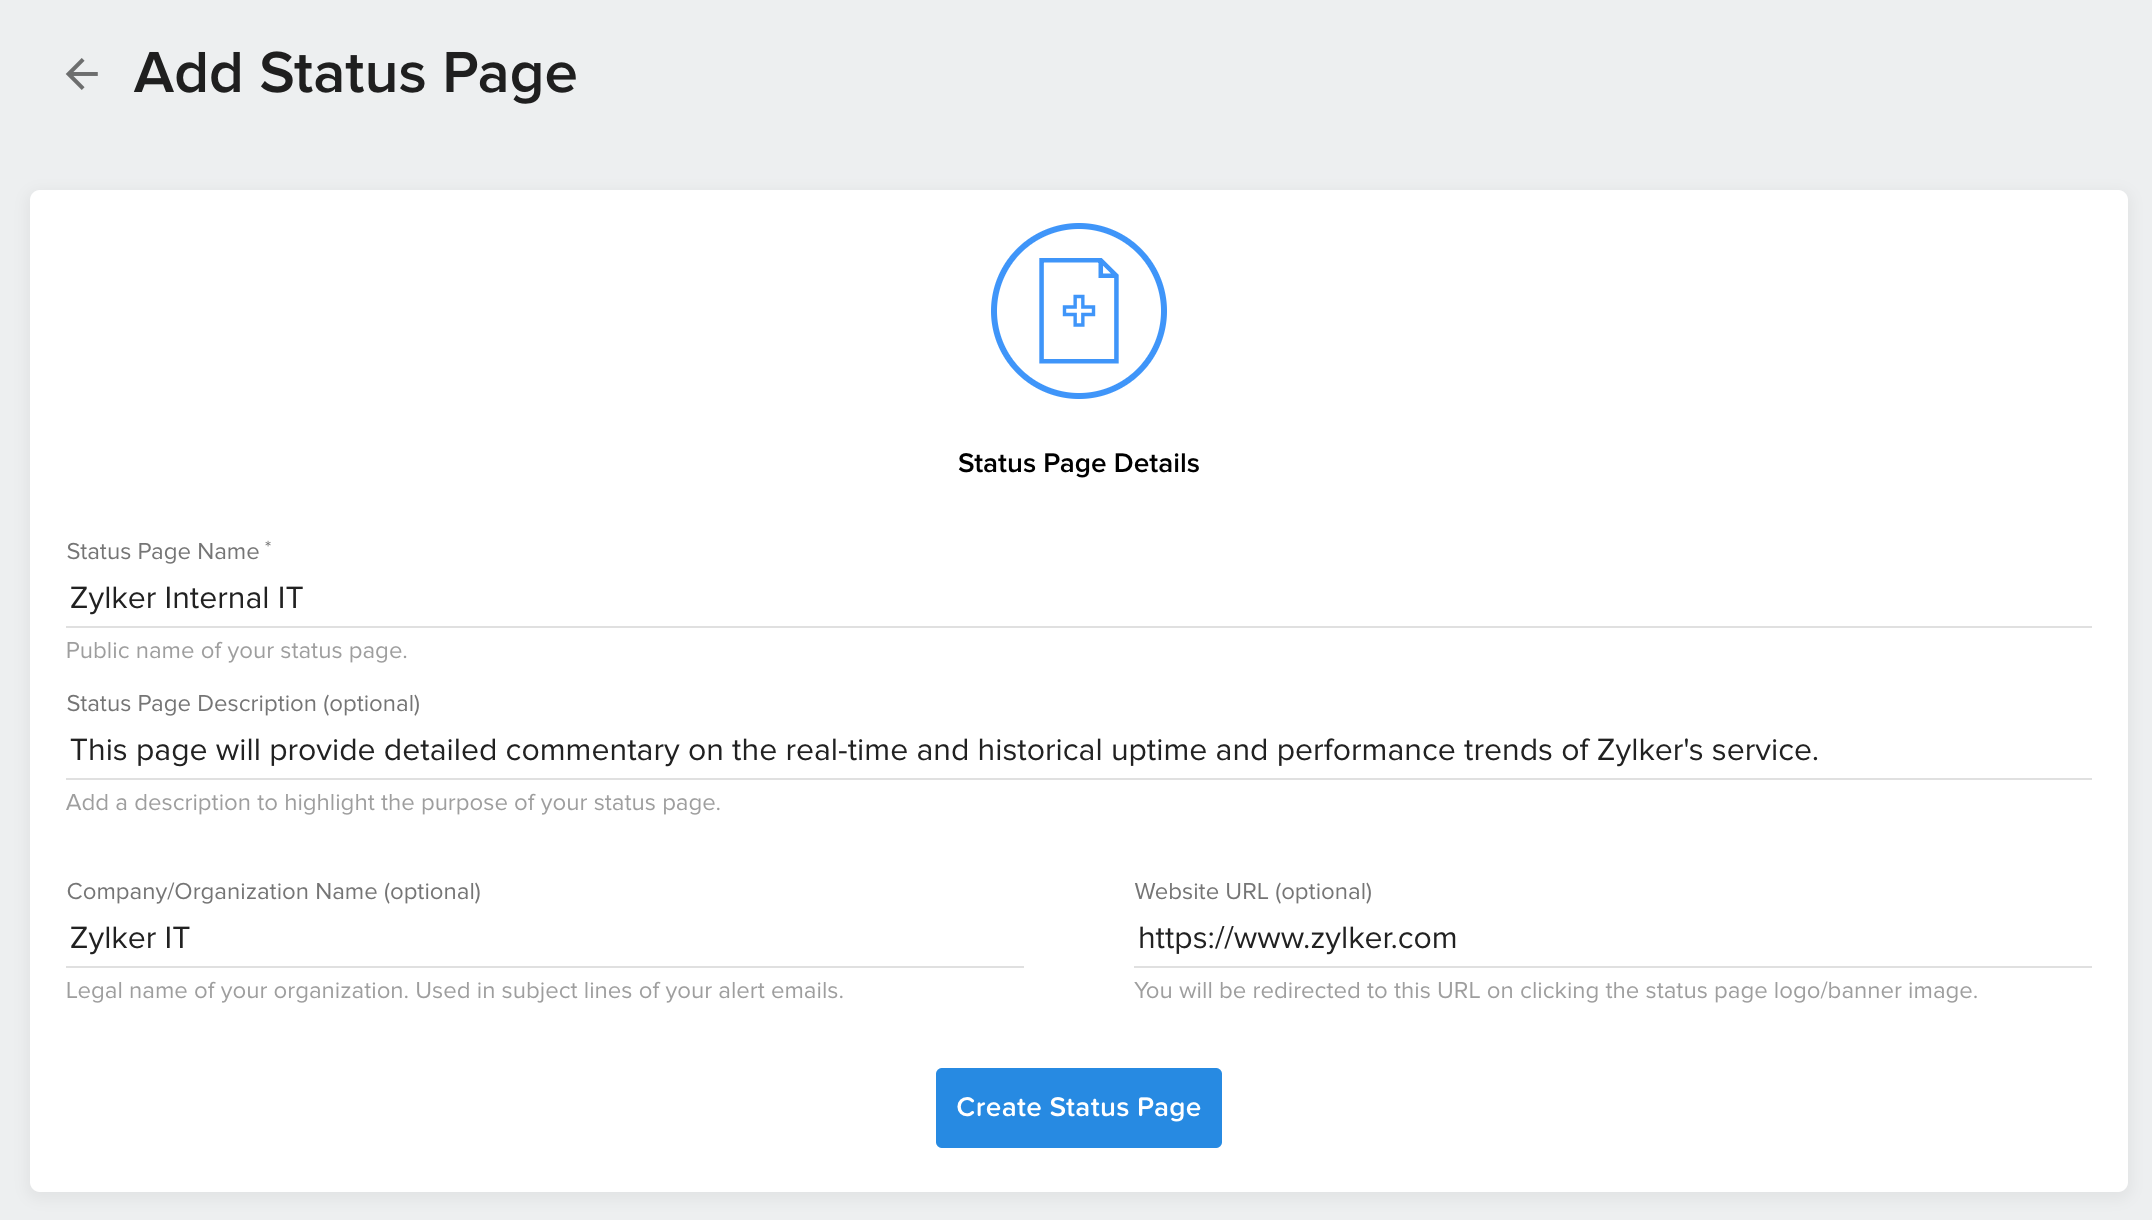The image size is (2152, 1220).
Task: Click the Status Page Description (optional) label
Action: (x=243, y=703)
